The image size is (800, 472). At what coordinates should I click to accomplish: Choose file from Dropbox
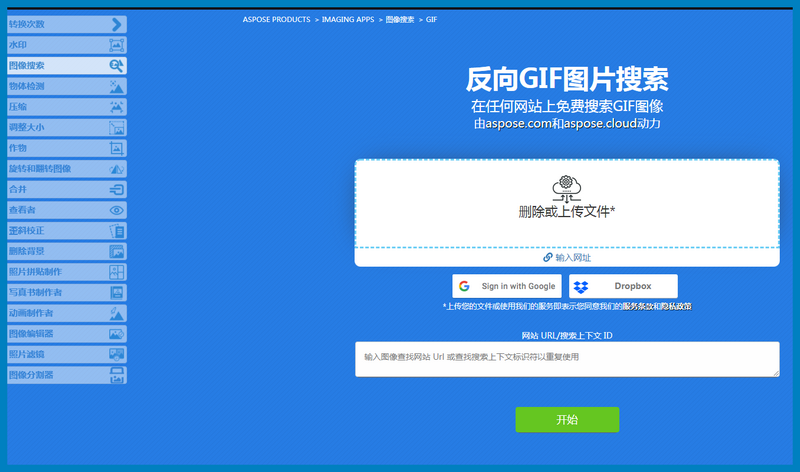(623, 286)
